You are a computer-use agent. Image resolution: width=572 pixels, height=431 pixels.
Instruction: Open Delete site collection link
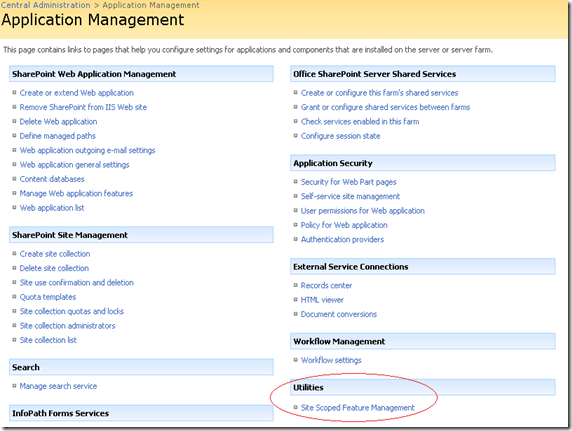pyautogui.click(x=54, y=268)
